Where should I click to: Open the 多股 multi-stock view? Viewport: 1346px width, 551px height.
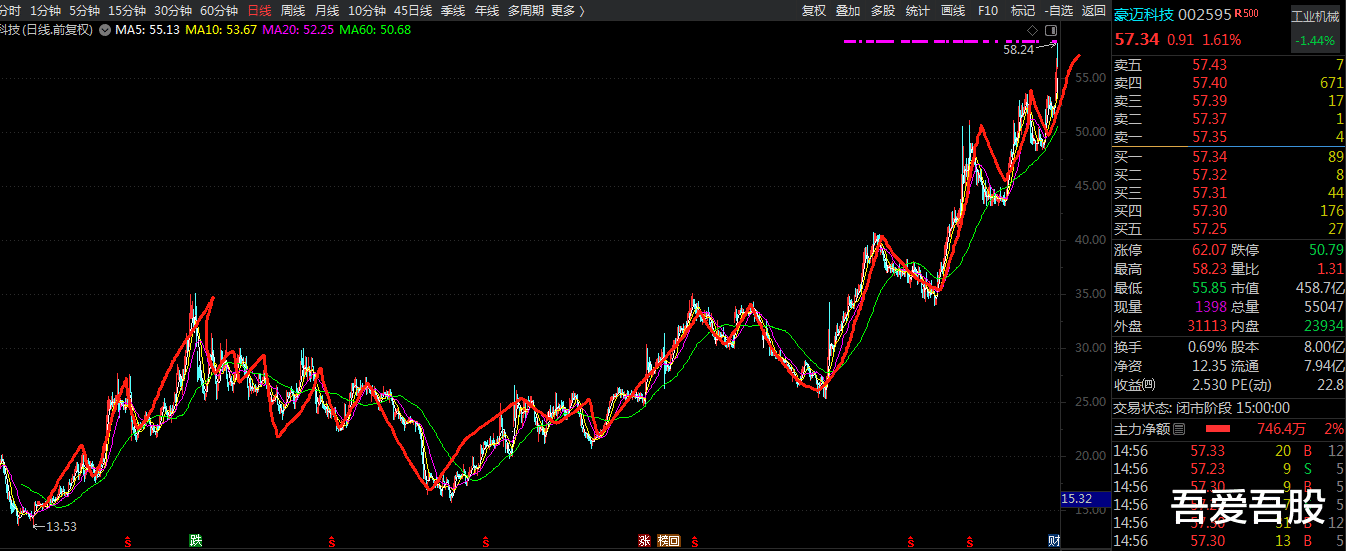click(x=883, y=10)
